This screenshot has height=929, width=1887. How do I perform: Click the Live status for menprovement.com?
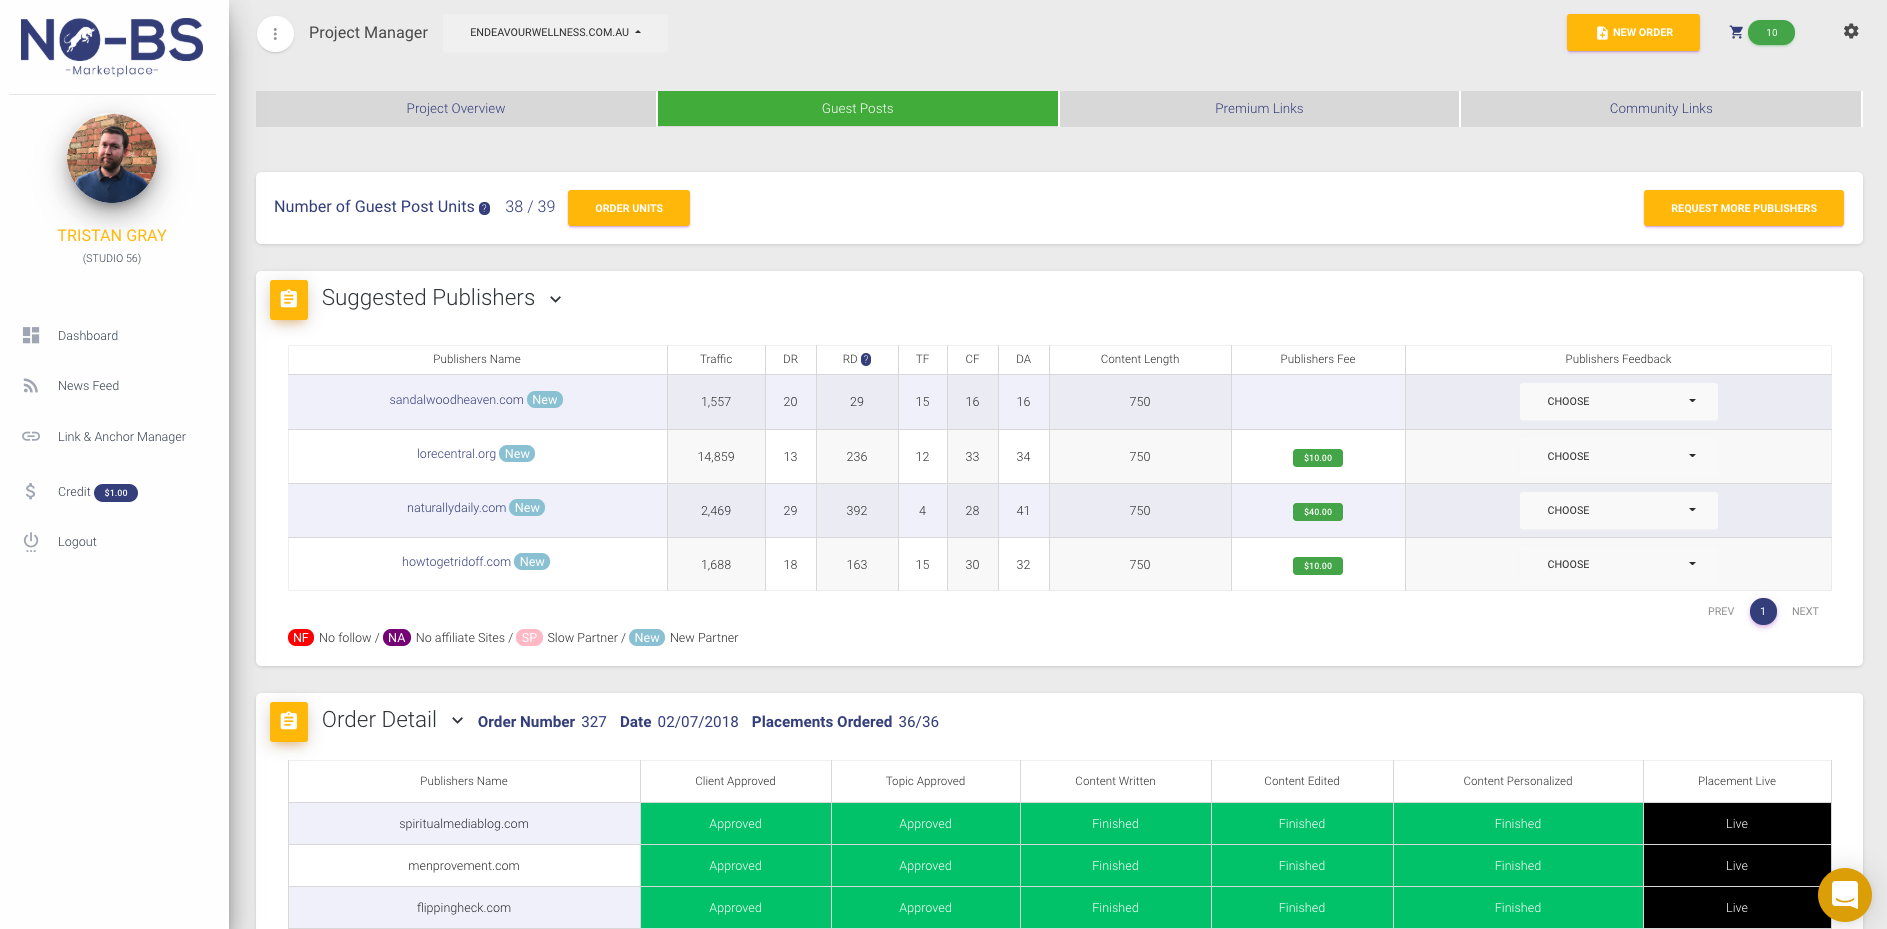point(1737,866)
